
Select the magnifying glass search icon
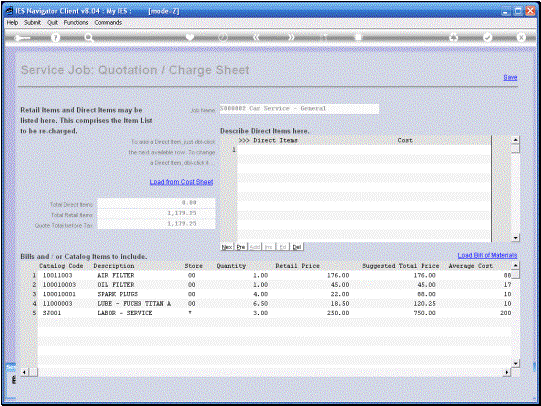click(89, 38)
